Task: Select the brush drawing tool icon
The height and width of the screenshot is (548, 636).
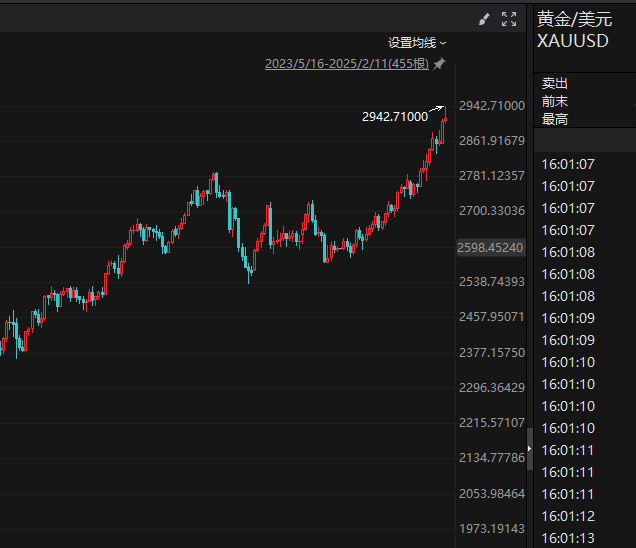Action: pos(484,19)
